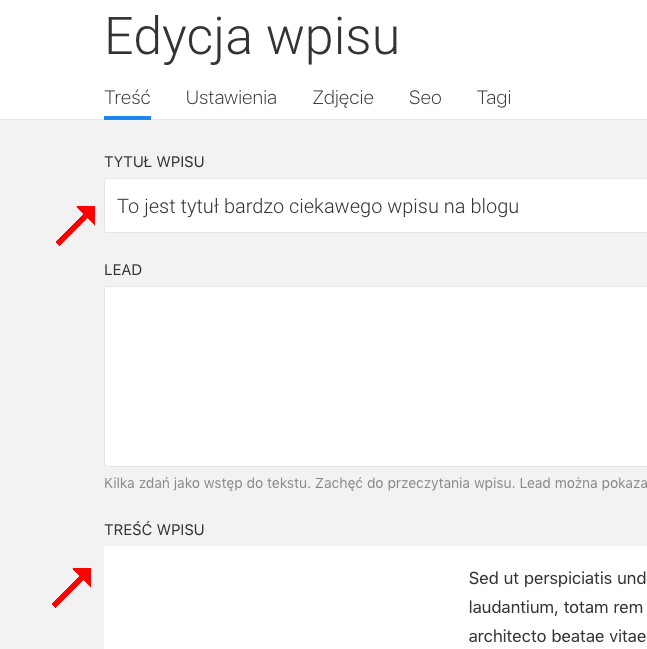Focus the empty Lead text area
Screen dimensions: 647x649
(375, 376)
